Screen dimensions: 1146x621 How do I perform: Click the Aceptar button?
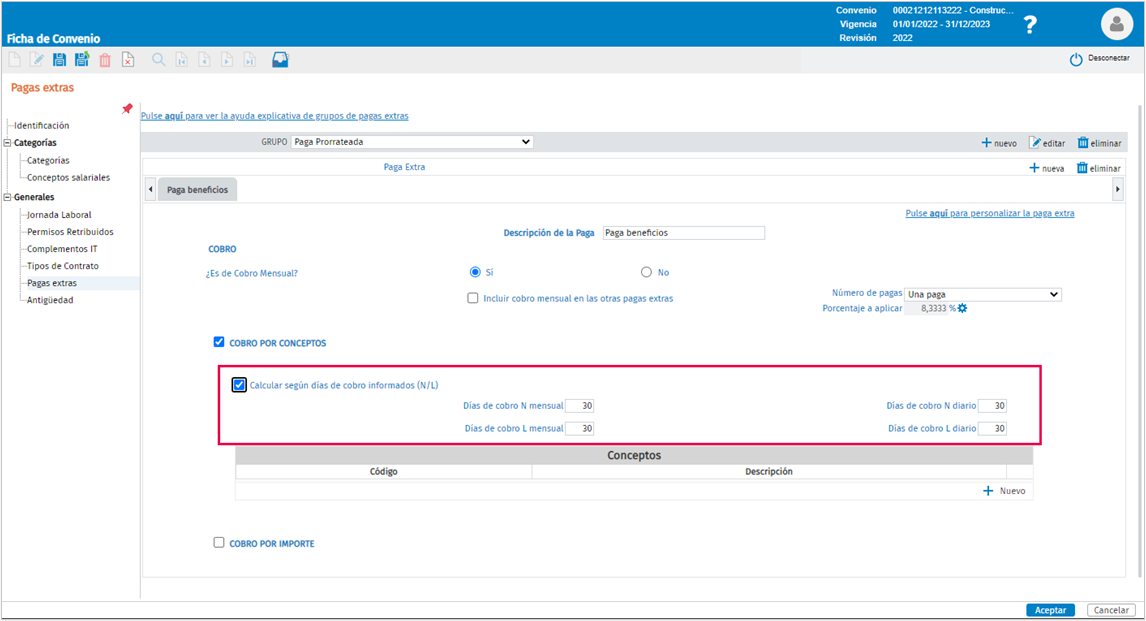tap(1050, 610)
